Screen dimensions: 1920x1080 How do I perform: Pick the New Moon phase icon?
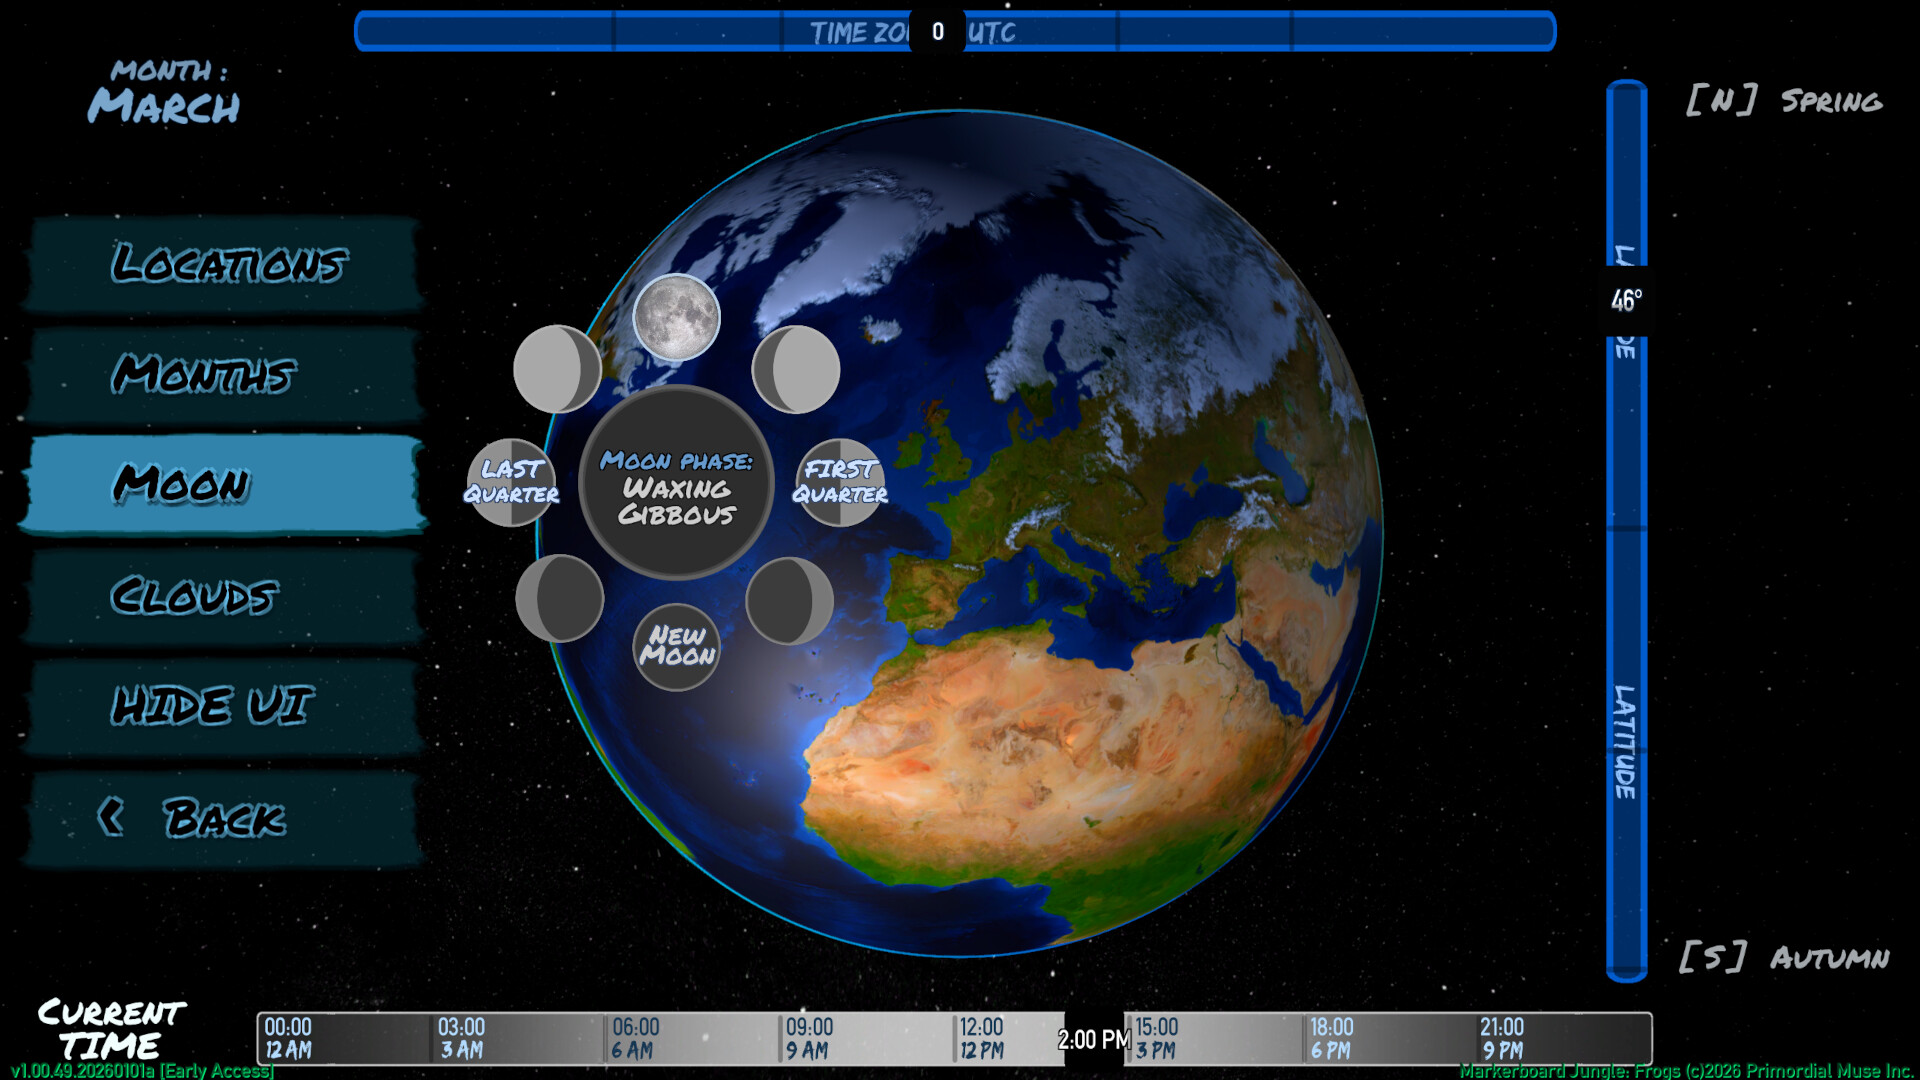(x=677, y=647)
